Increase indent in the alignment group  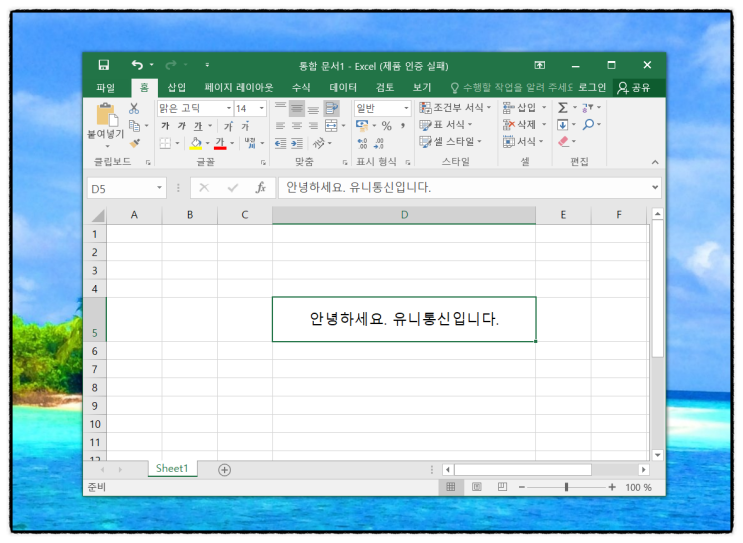click(x=297, y=143)
